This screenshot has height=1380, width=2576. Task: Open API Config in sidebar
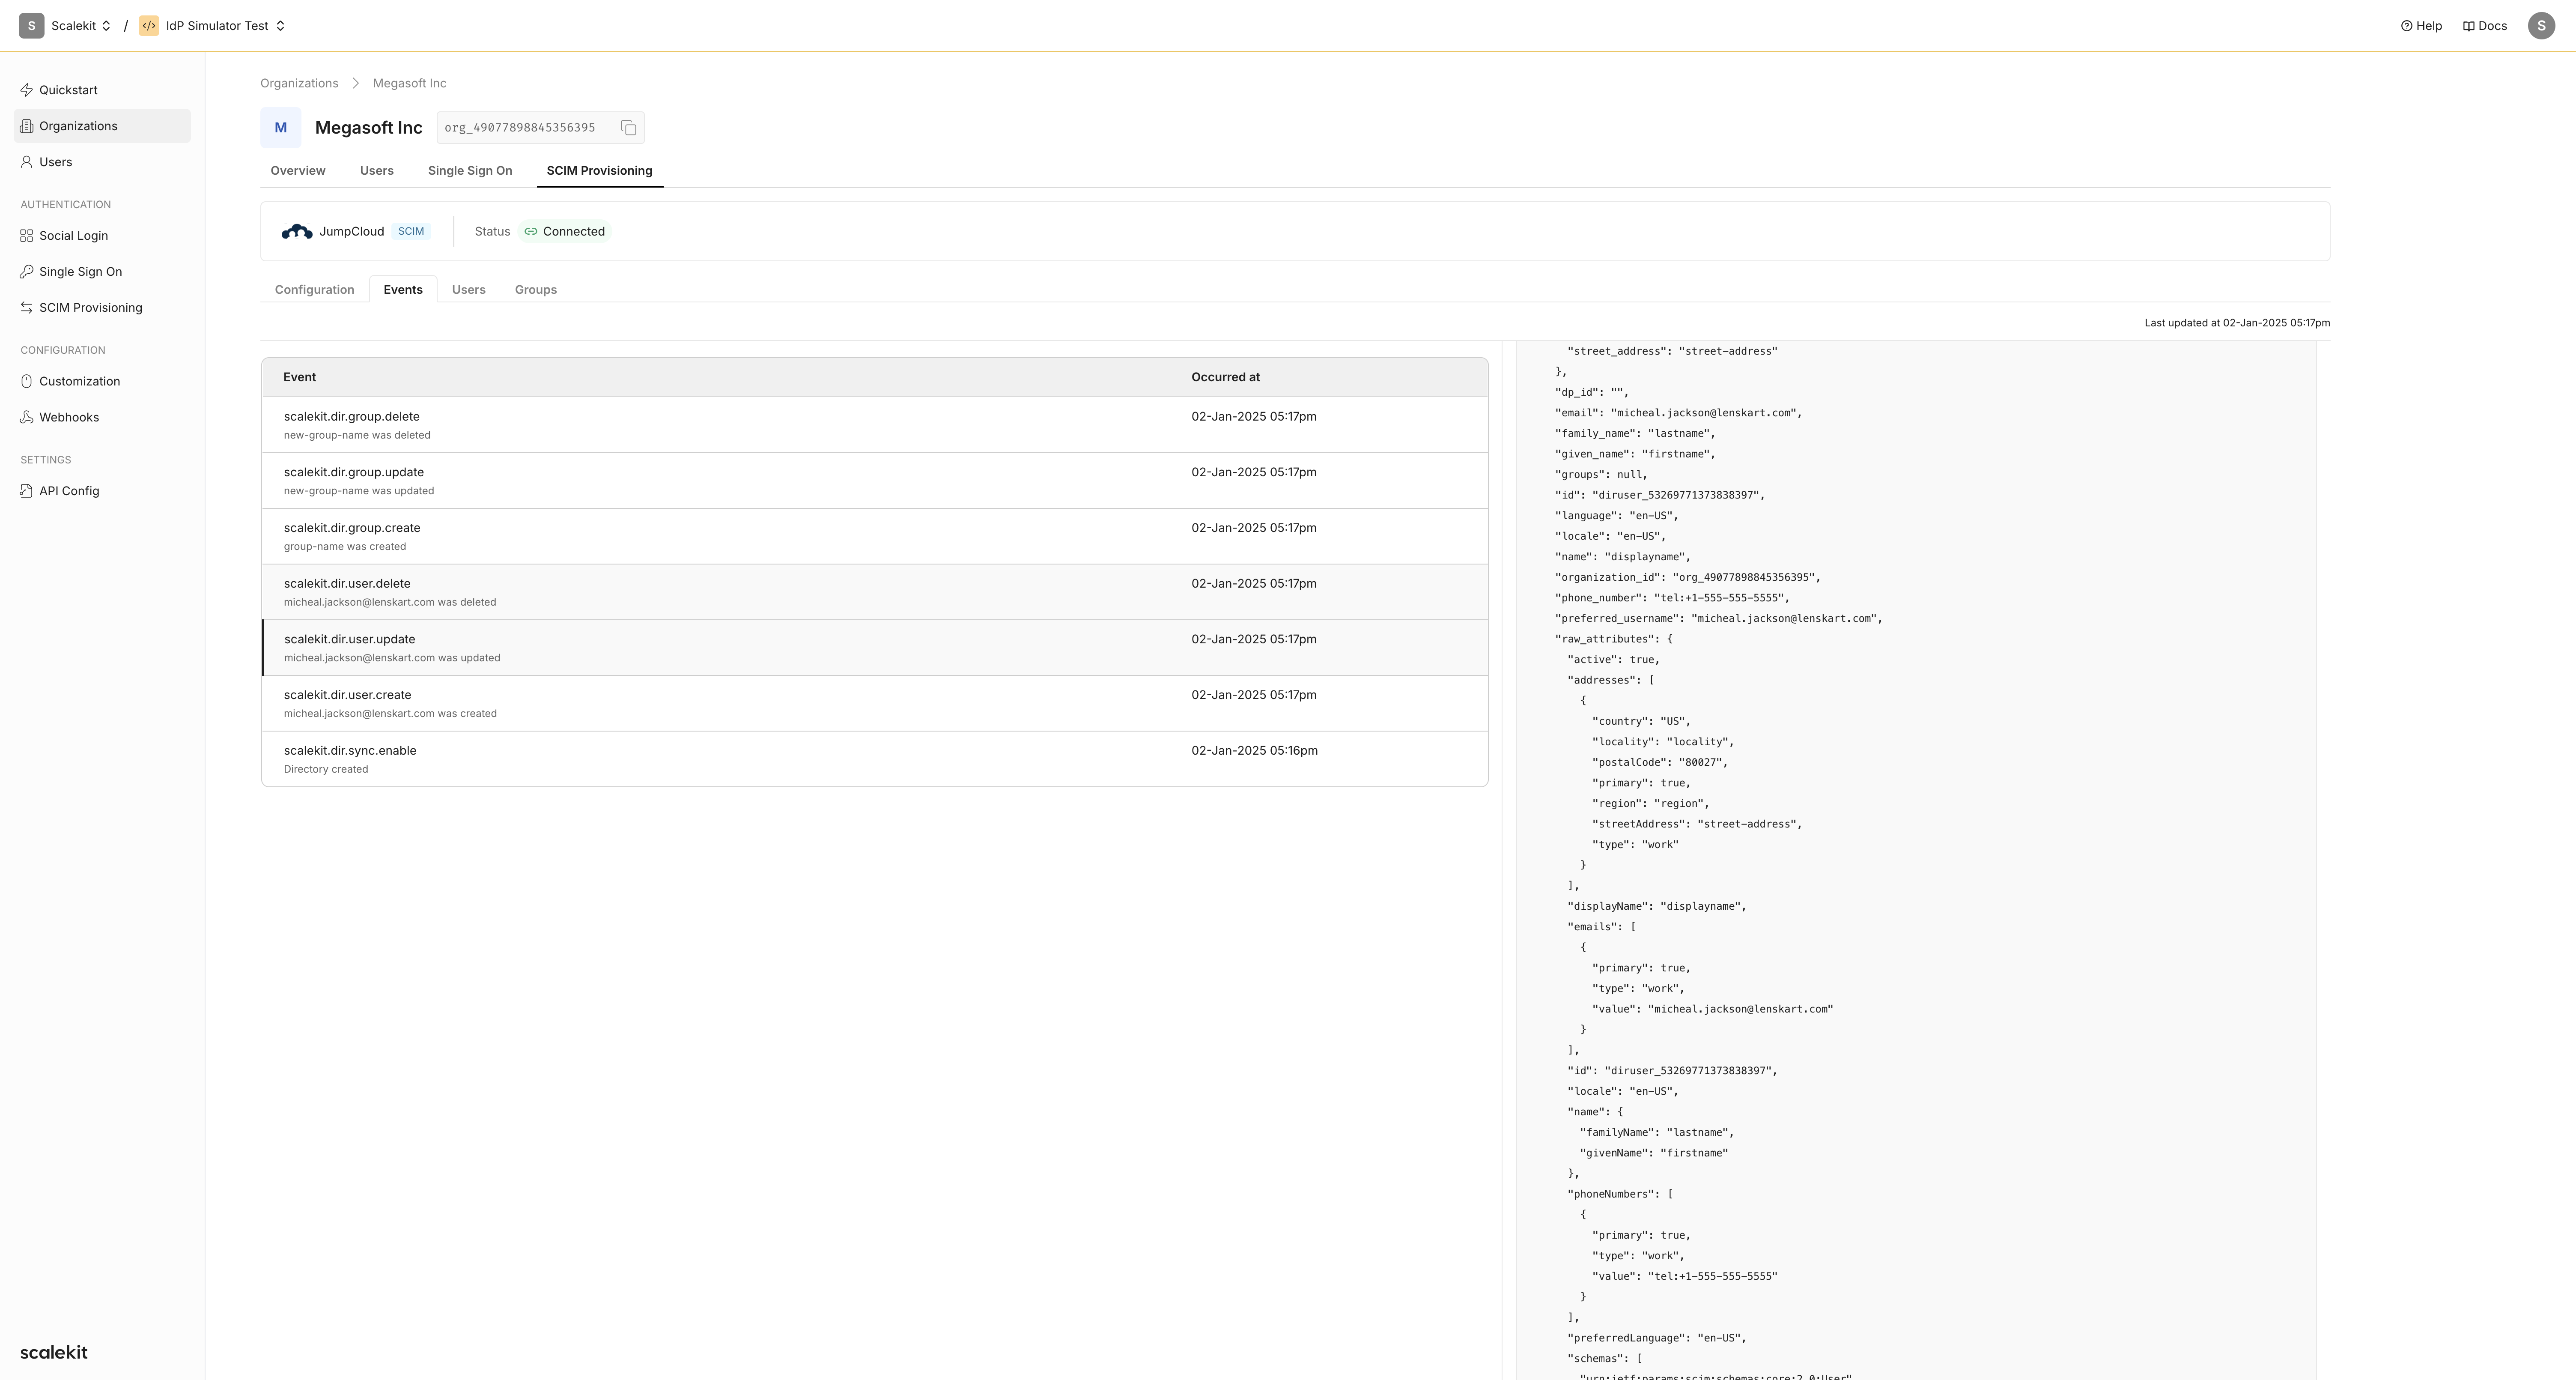(102, 491)
